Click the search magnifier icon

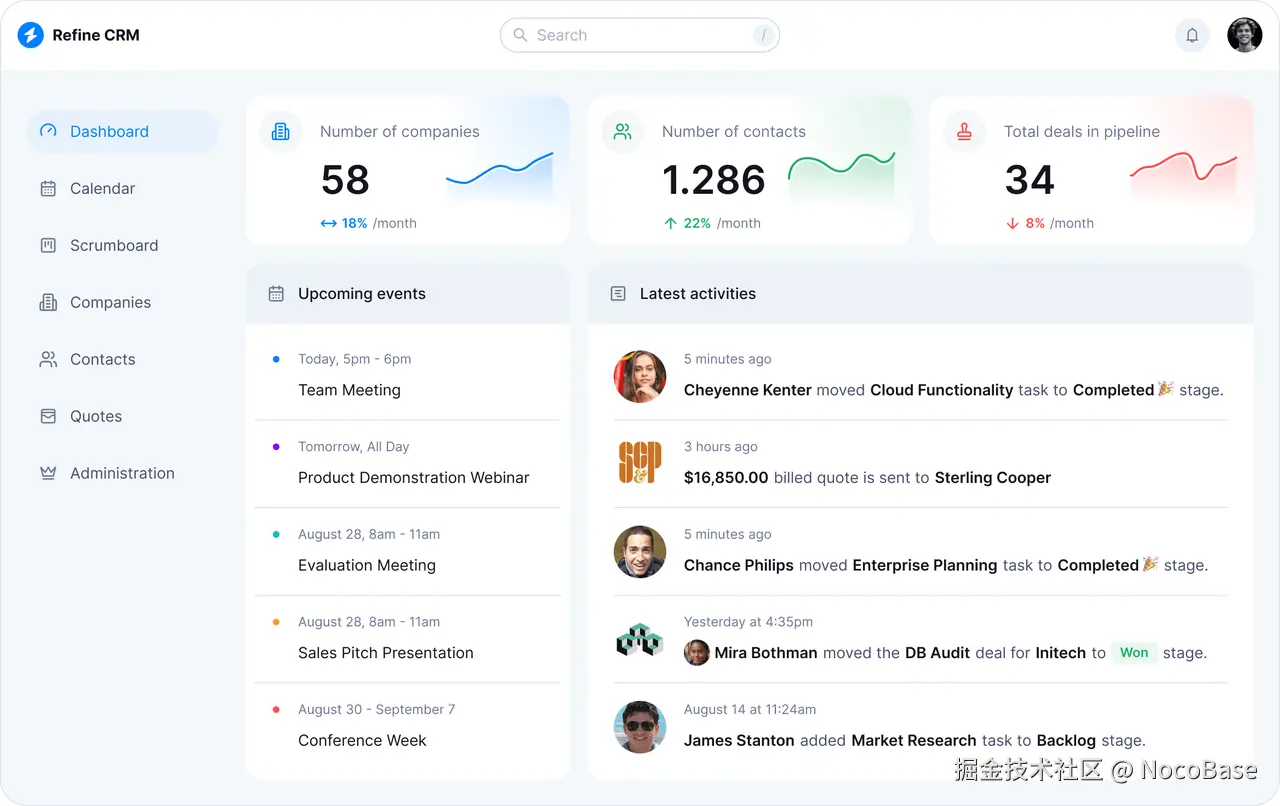pos(520,35)
